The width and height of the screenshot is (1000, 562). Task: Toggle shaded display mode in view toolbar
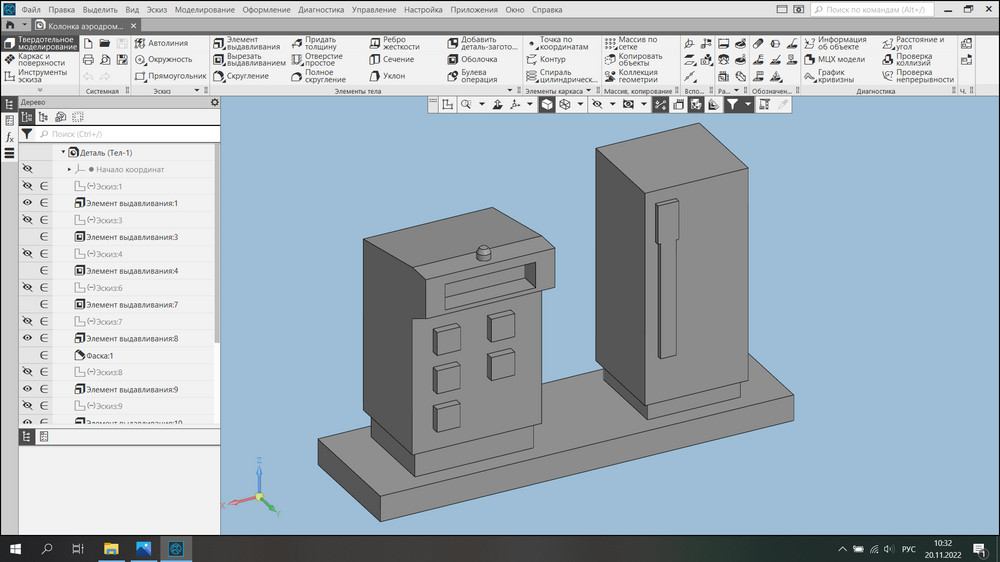(x=547, y=105)
